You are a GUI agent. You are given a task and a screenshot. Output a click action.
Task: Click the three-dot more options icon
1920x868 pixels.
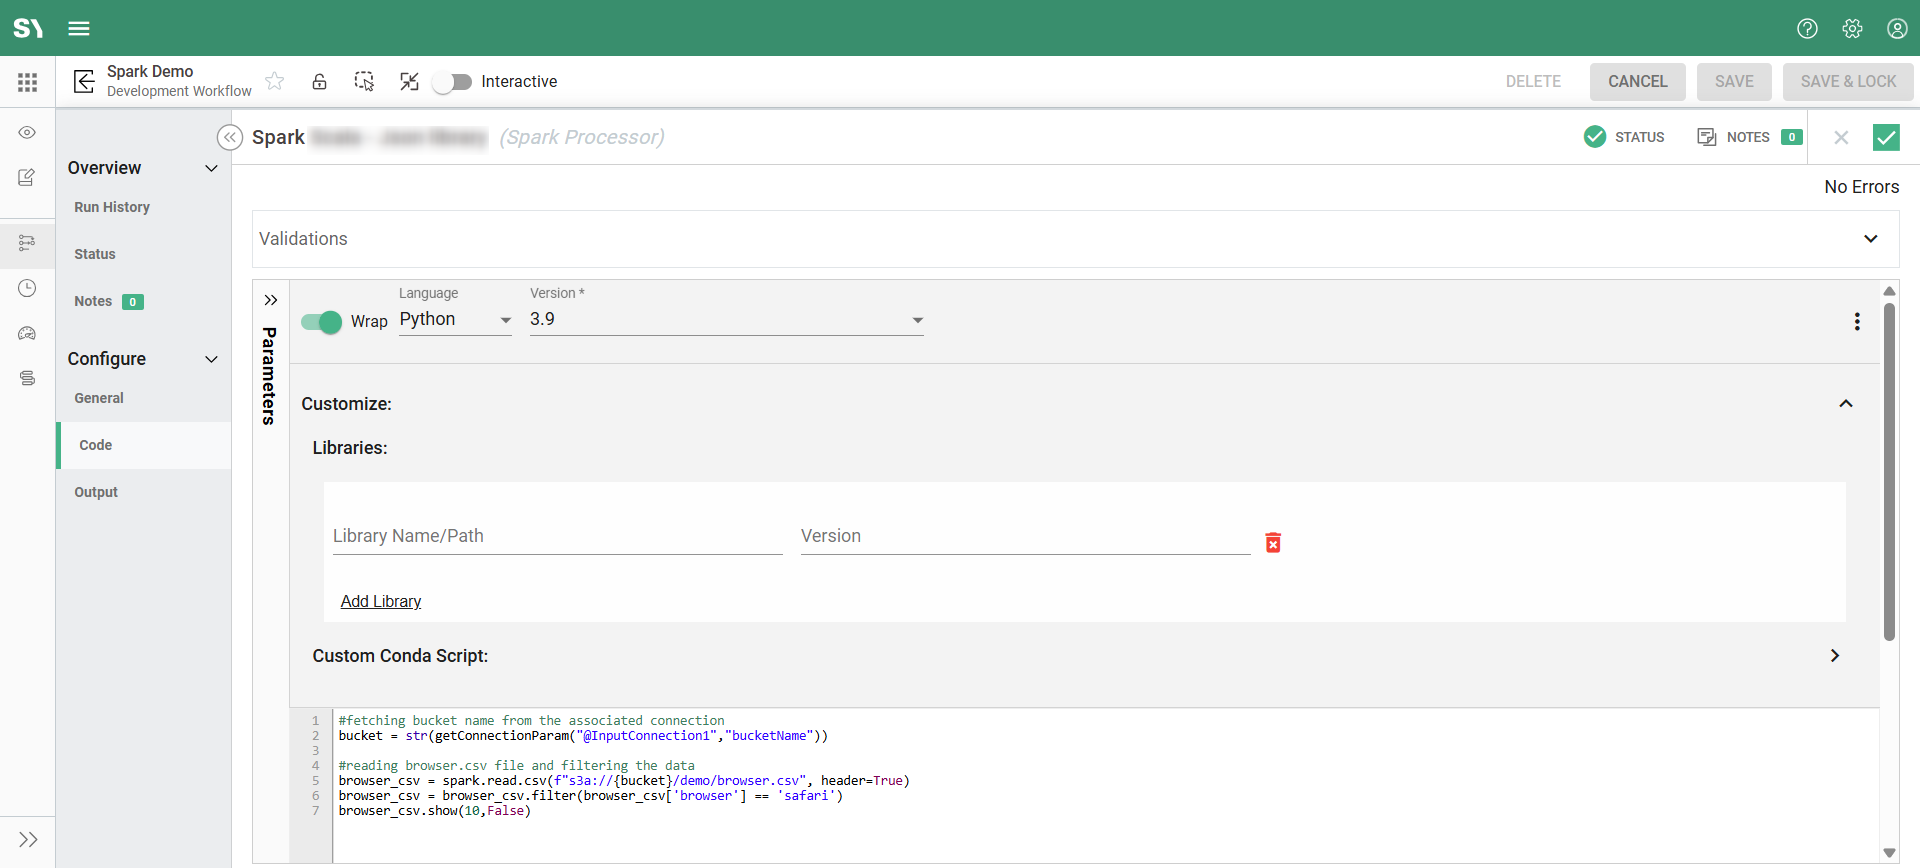coord(1857,321)
